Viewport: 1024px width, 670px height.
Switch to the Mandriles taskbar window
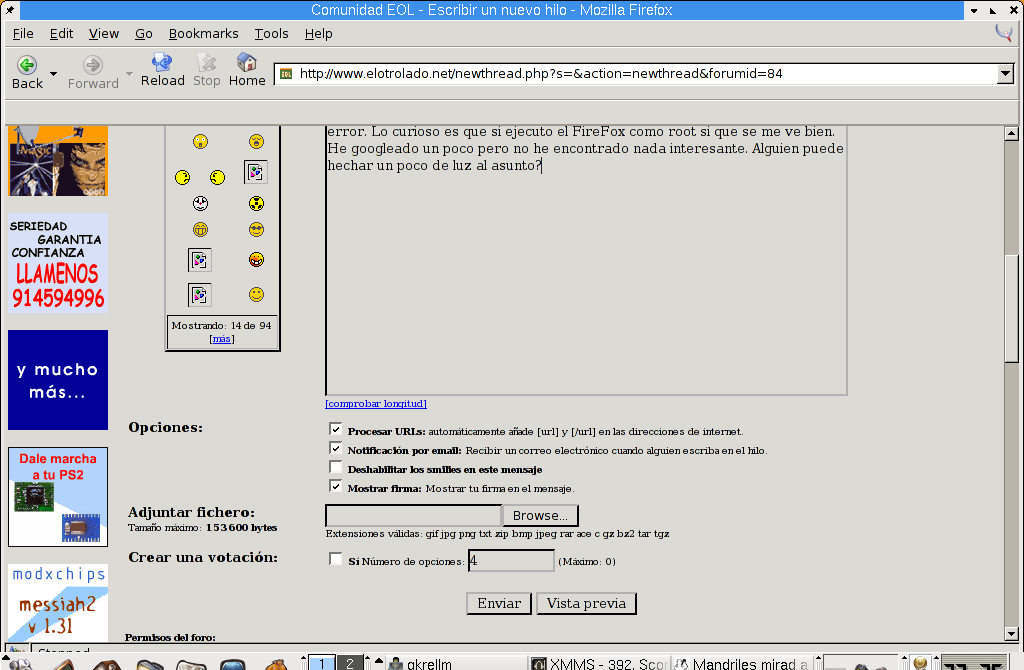743,663
